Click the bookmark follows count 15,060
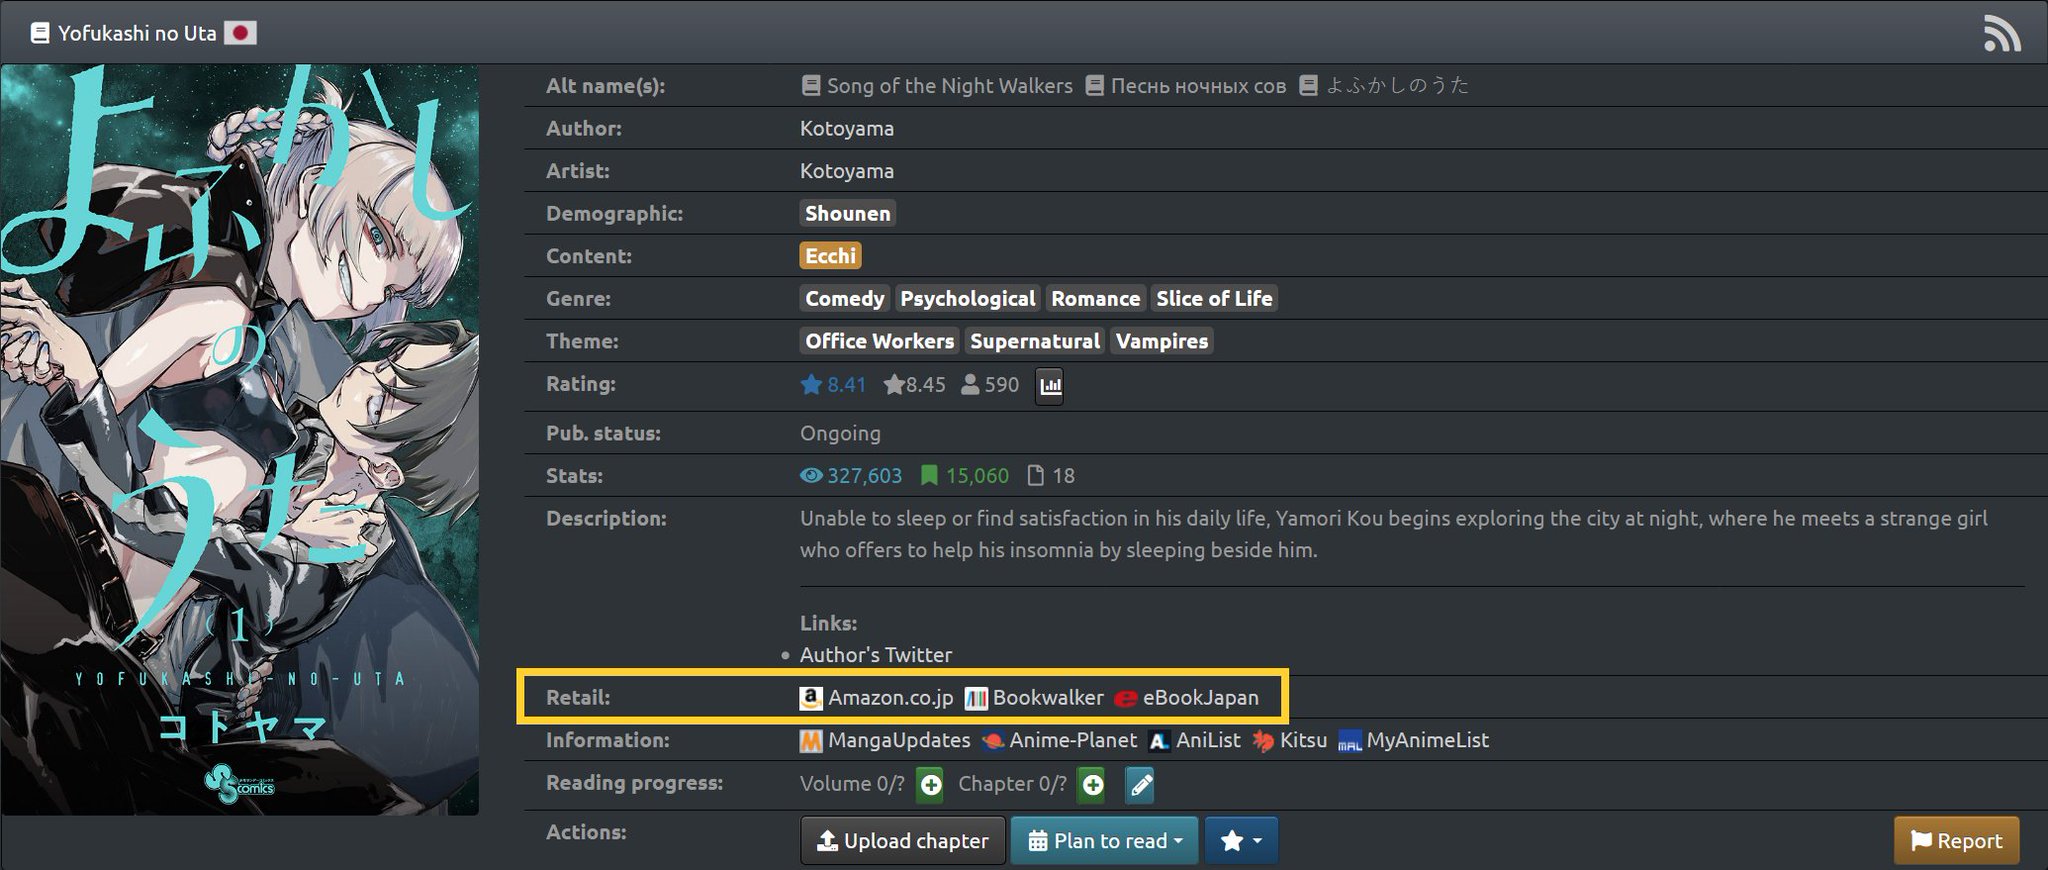Viewport: 2048px width, 870px height. point(965,476)
